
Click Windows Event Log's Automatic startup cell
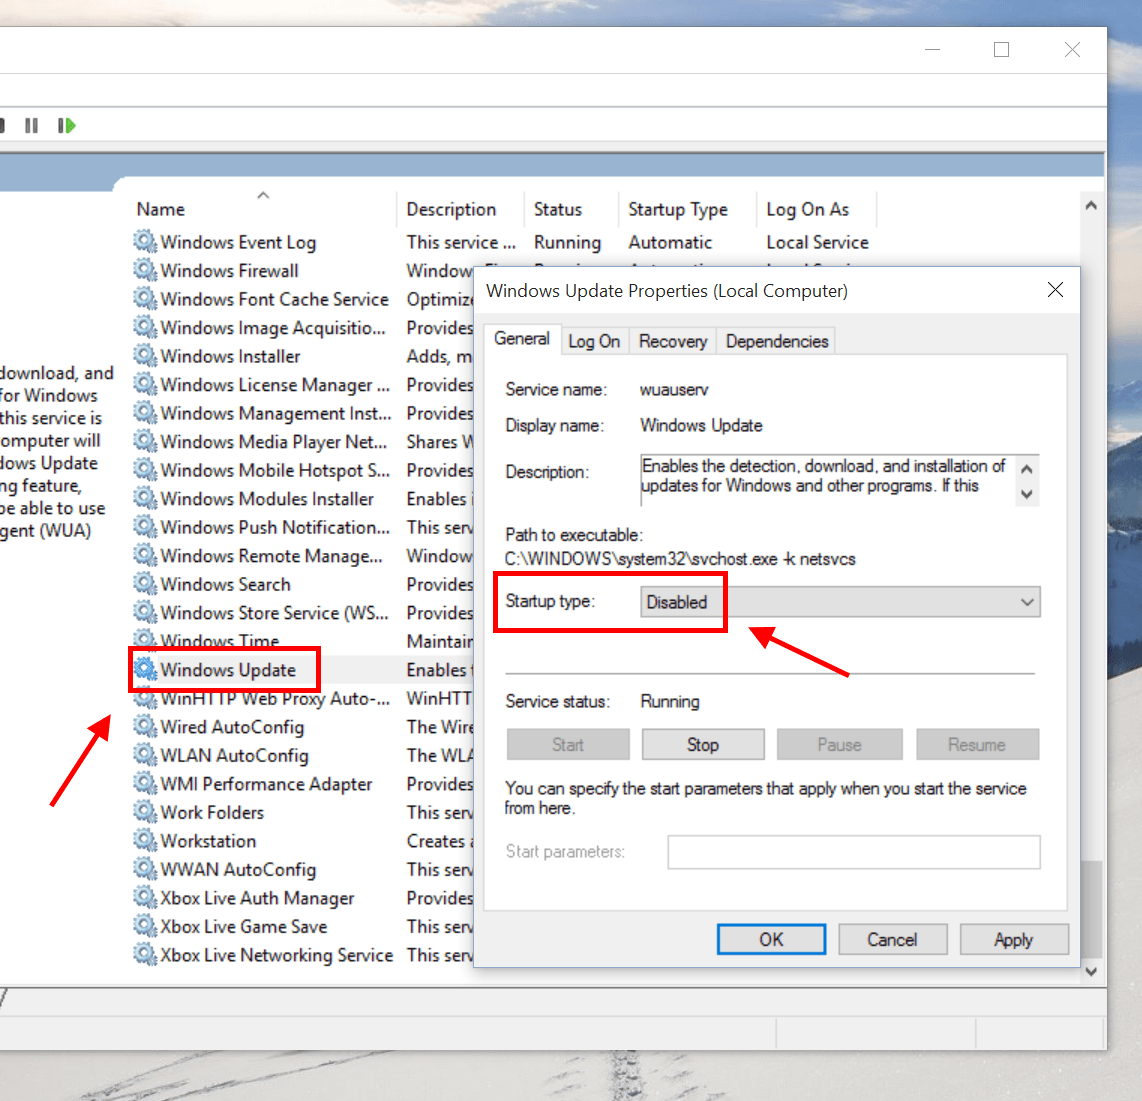click(670, 242)
